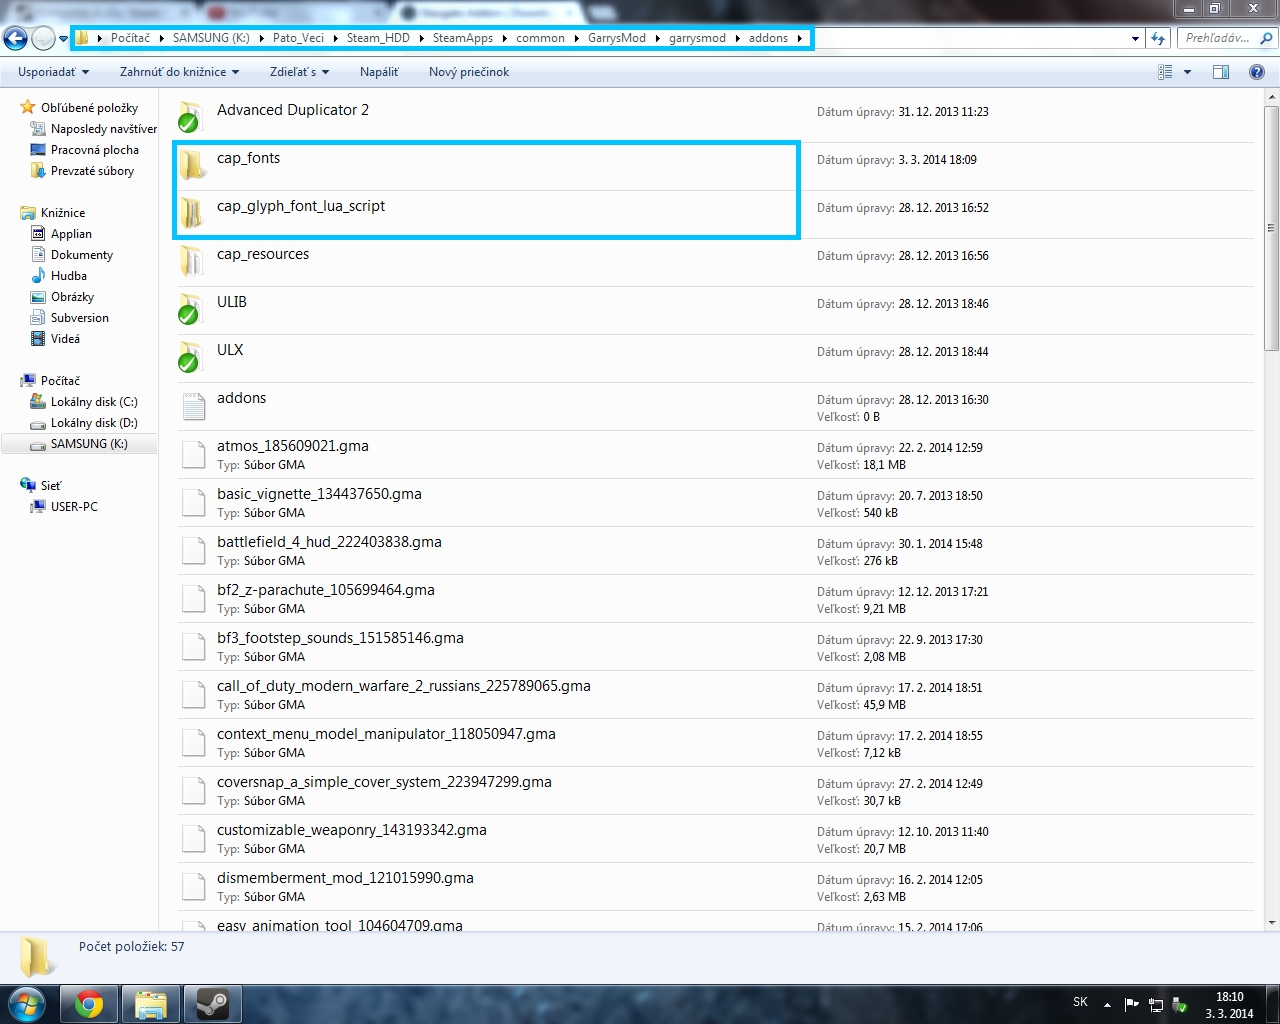Select the cap_fonts folder icon
This screenshot has height=1024, width=1280.
click(x=192, y=165)
